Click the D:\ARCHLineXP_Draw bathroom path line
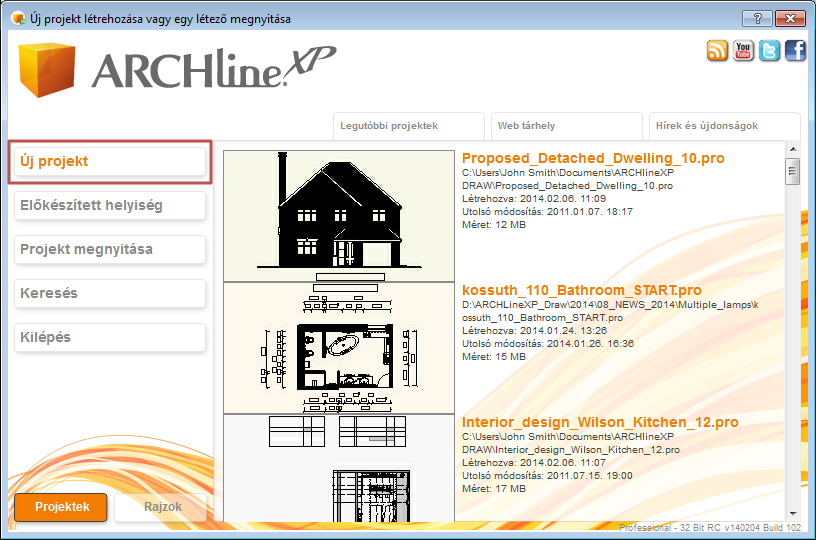The height and width of the screenshot is (540, 816). click(x=610, y=305)
